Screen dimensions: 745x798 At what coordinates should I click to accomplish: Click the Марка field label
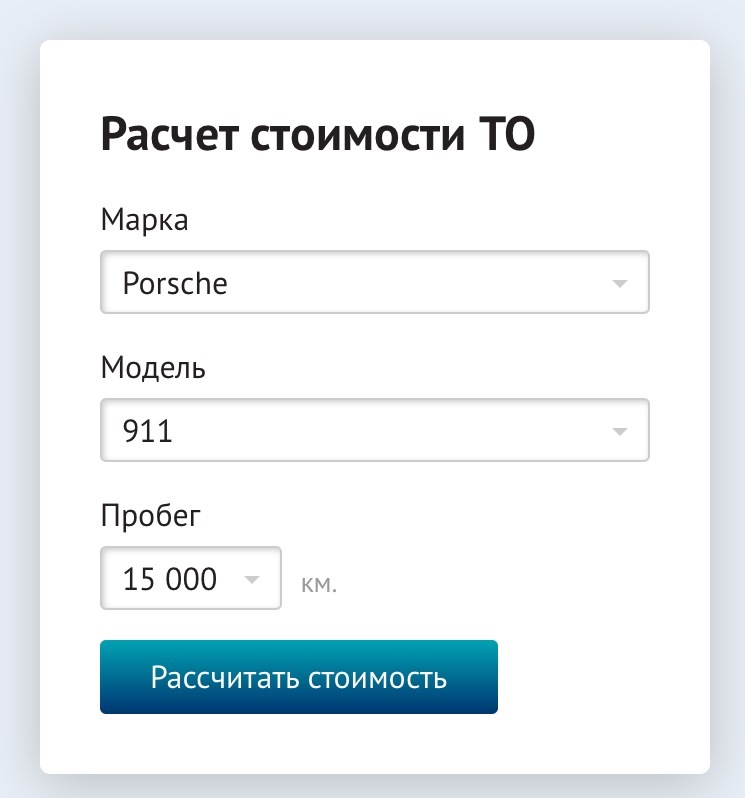pyautogui.click(x=144, y=219)
